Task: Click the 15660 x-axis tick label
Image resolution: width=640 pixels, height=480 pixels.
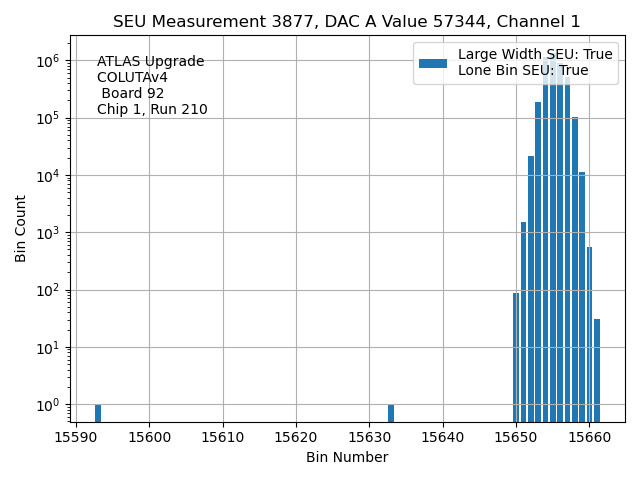Action: tap(588, 437)
